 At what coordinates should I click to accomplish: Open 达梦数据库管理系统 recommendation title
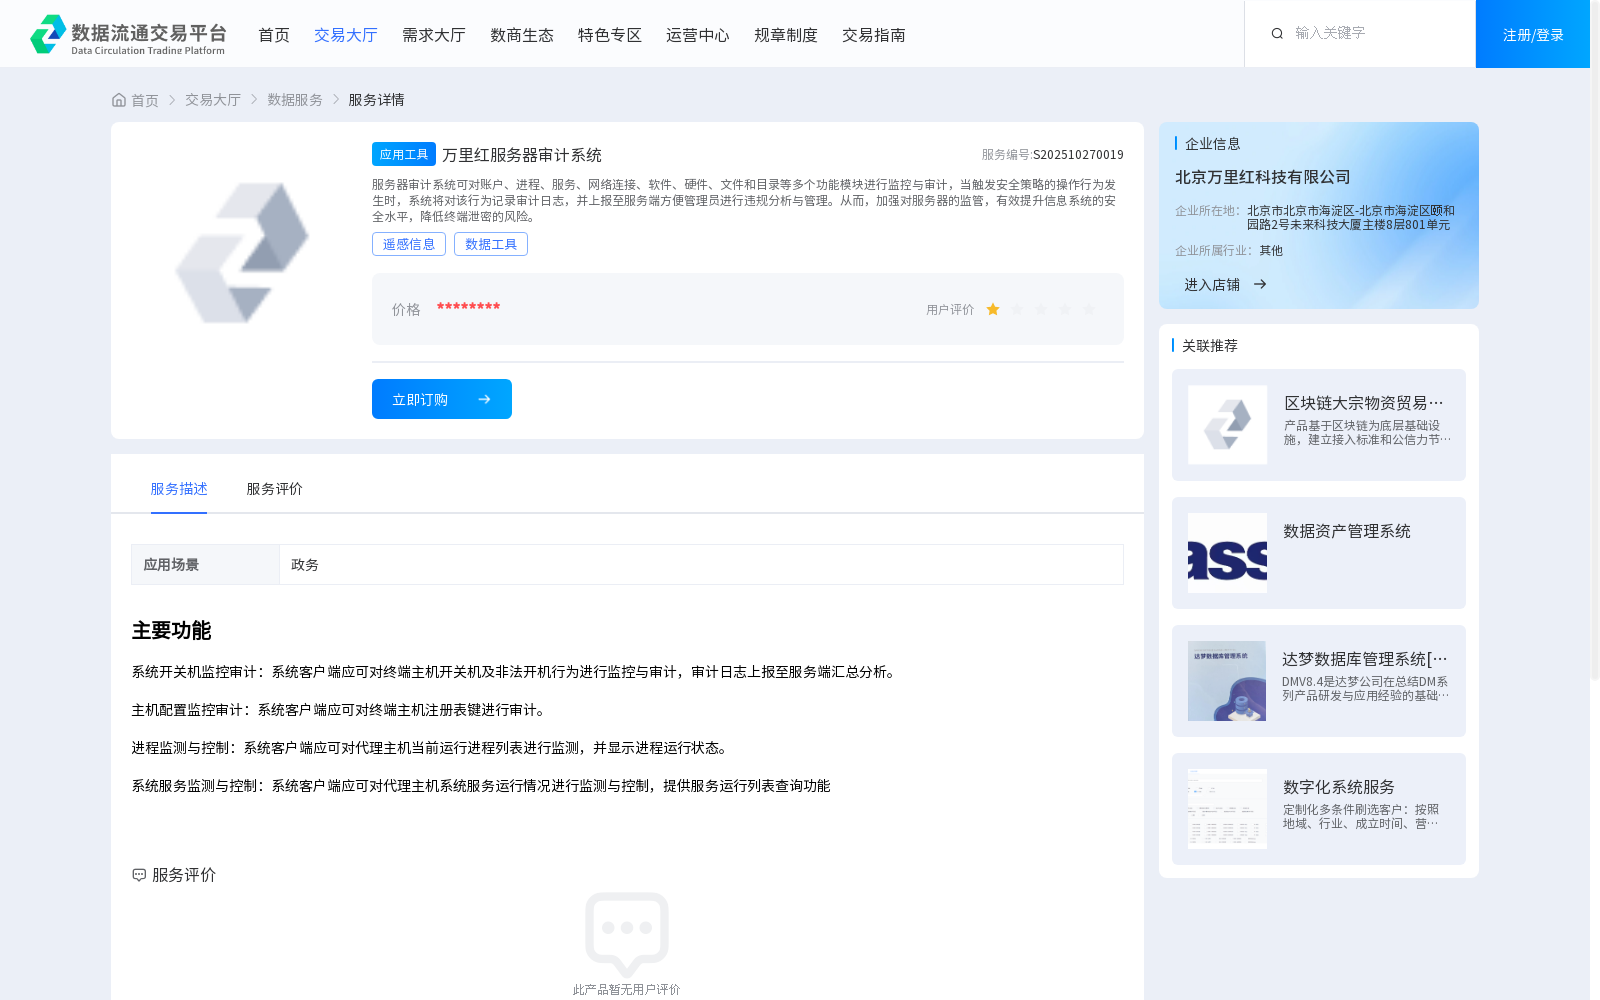pyautogui.click(x=1365, y=659)
